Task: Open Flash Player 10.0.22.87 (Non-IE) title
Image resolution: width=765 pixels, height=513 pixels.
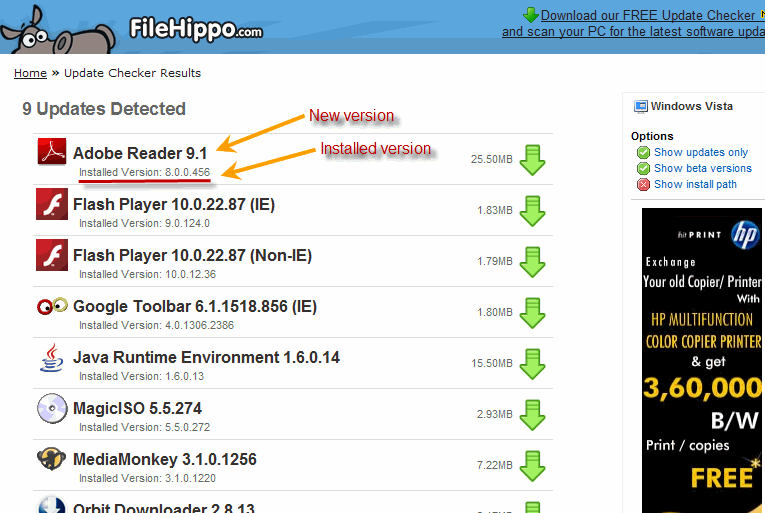Action: point(192,255)
